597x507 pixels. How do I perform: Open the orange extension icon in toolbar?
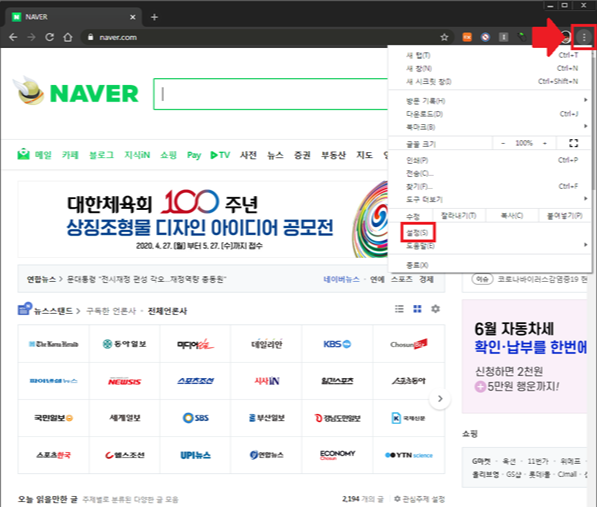click(467, 37)
